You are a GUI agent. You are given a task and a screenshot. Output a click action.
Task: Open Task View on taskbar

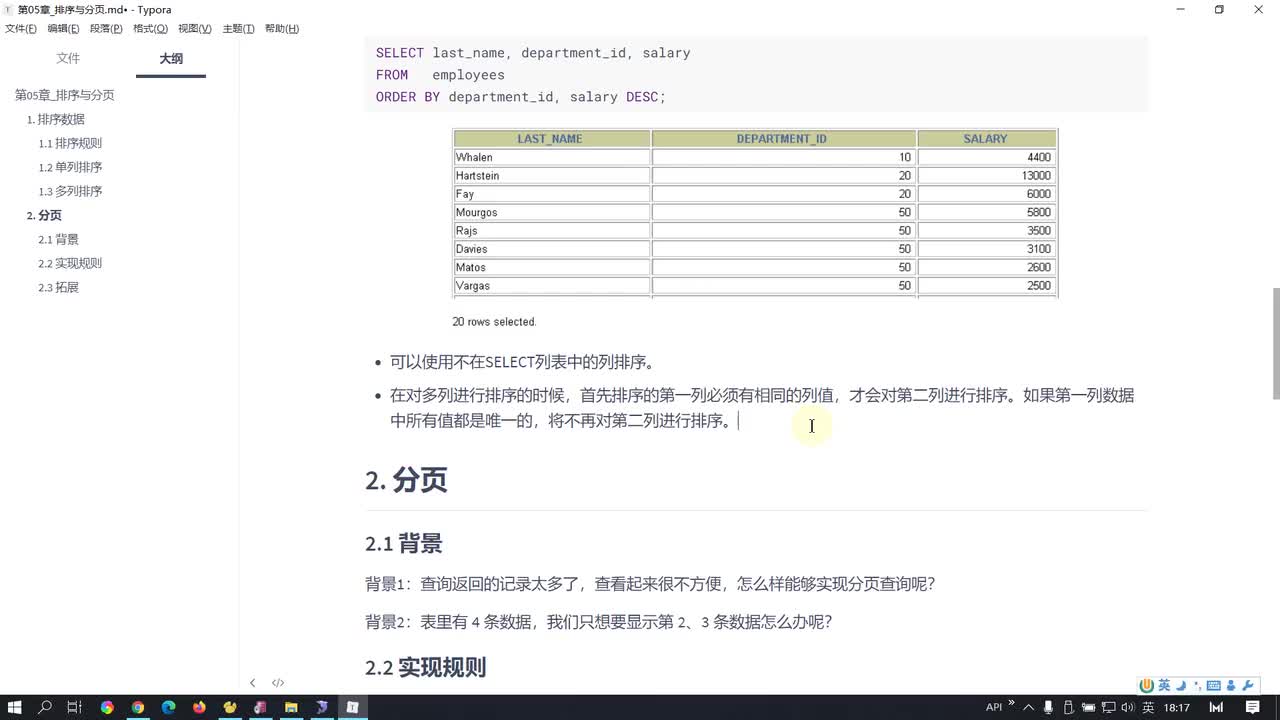(75, 707)
